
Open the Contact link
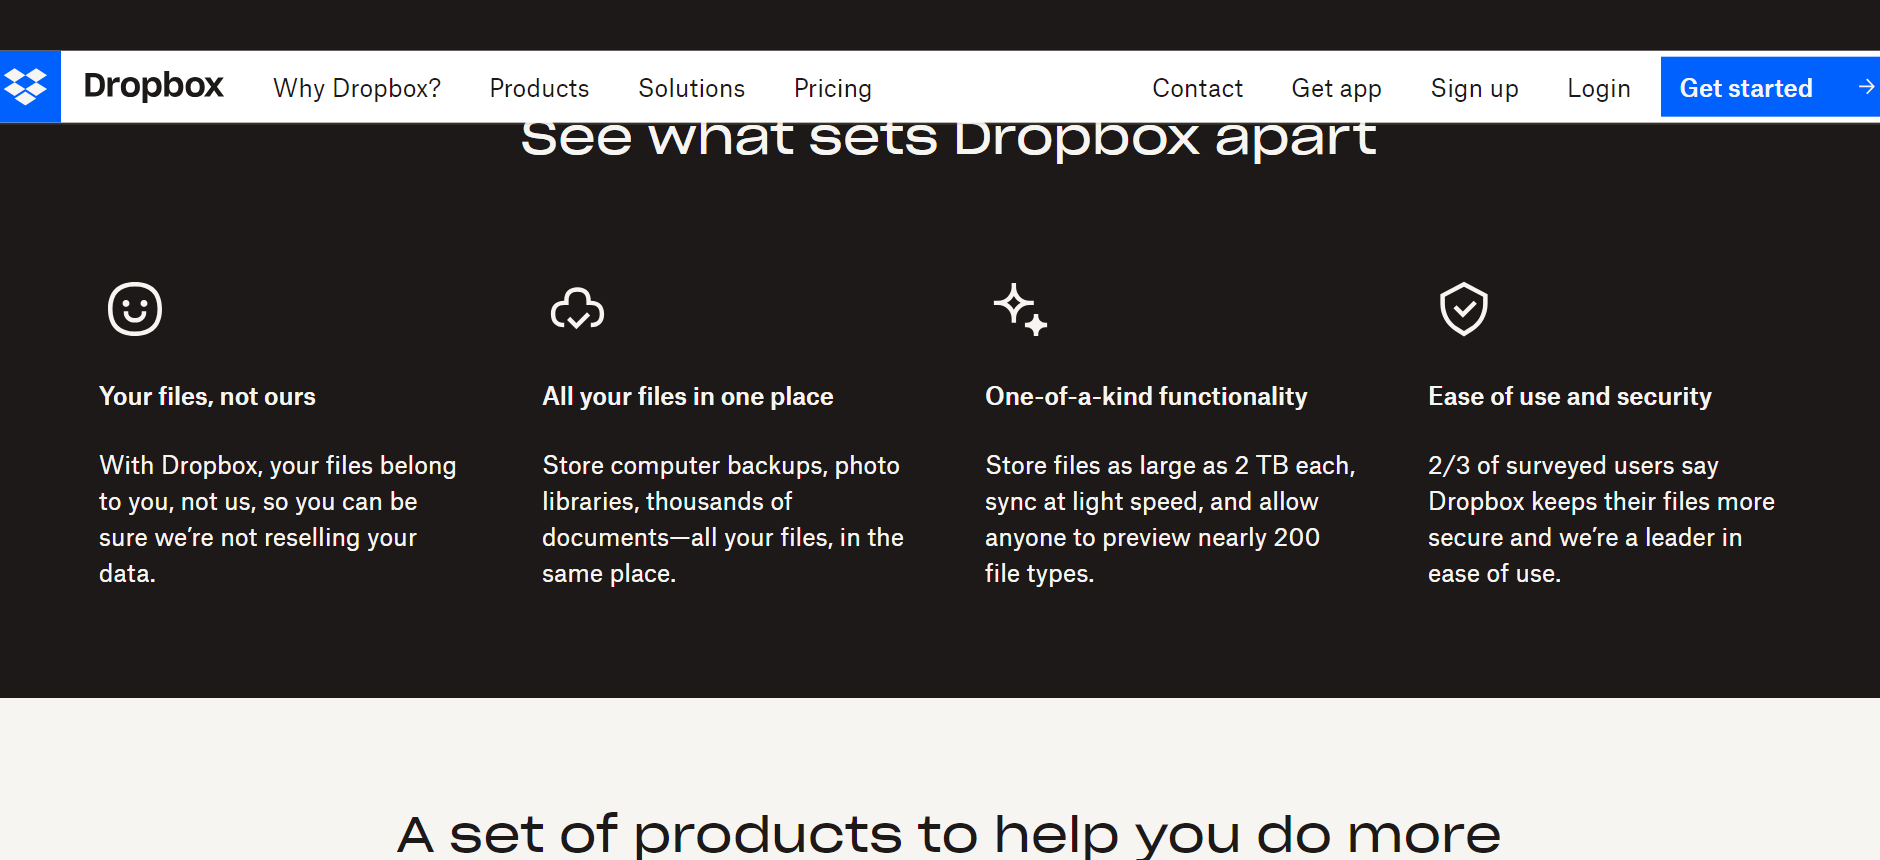[x=1197, y=89]
